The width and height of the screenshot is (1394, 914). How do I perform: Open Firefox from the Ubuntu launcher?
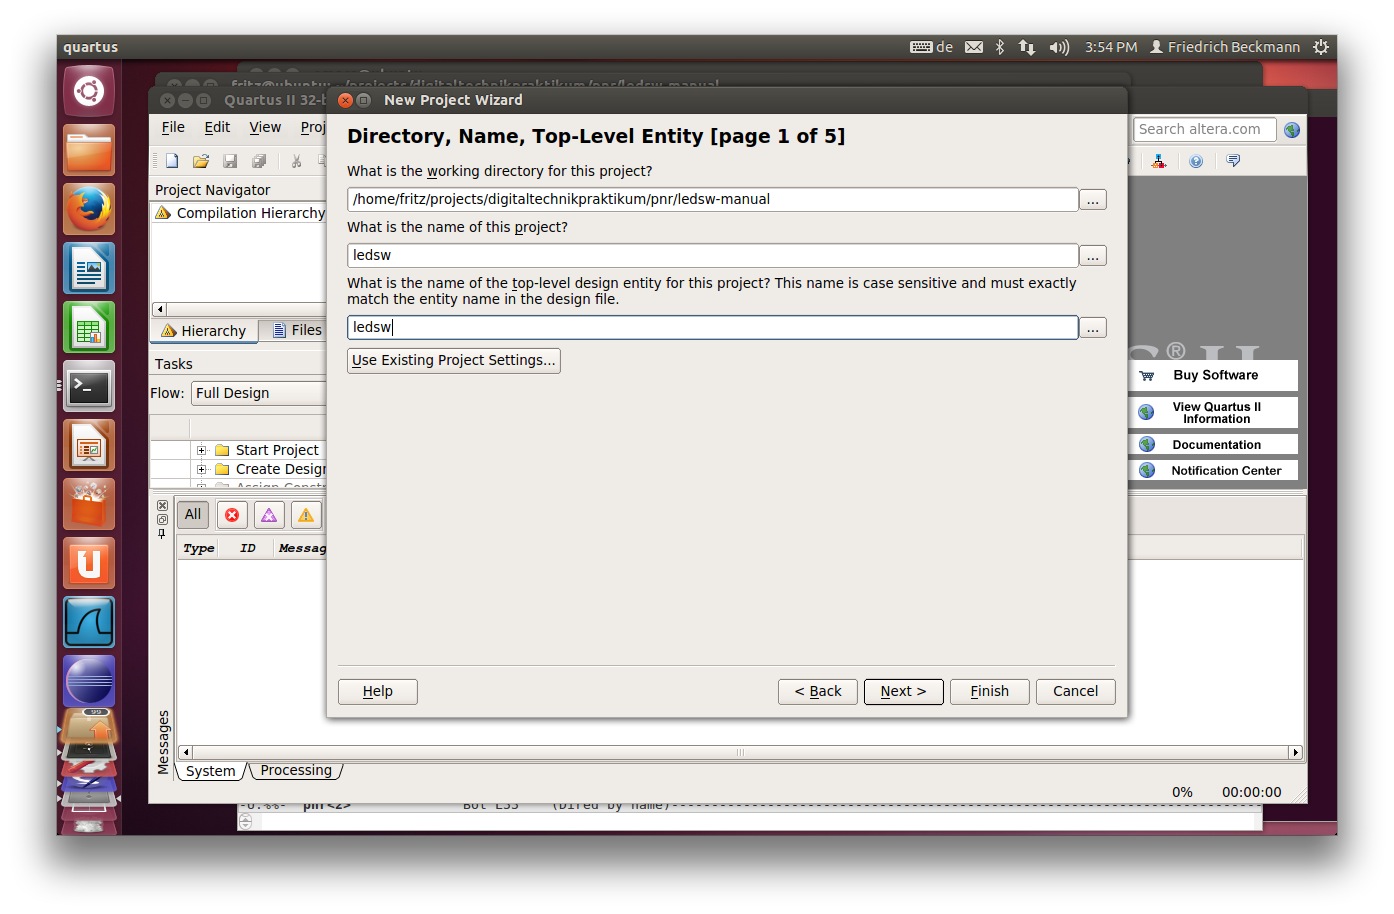[x=89, y=209]
